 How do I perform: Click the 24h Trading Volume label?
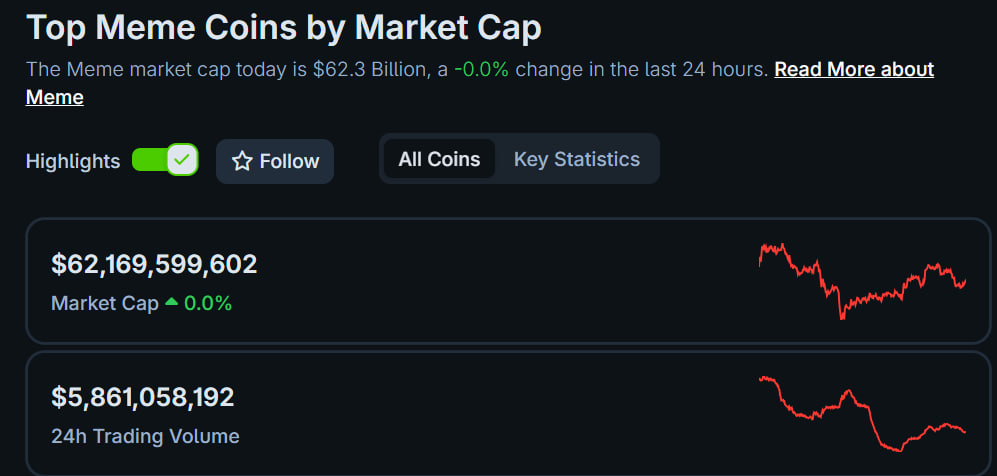point(145,436)
